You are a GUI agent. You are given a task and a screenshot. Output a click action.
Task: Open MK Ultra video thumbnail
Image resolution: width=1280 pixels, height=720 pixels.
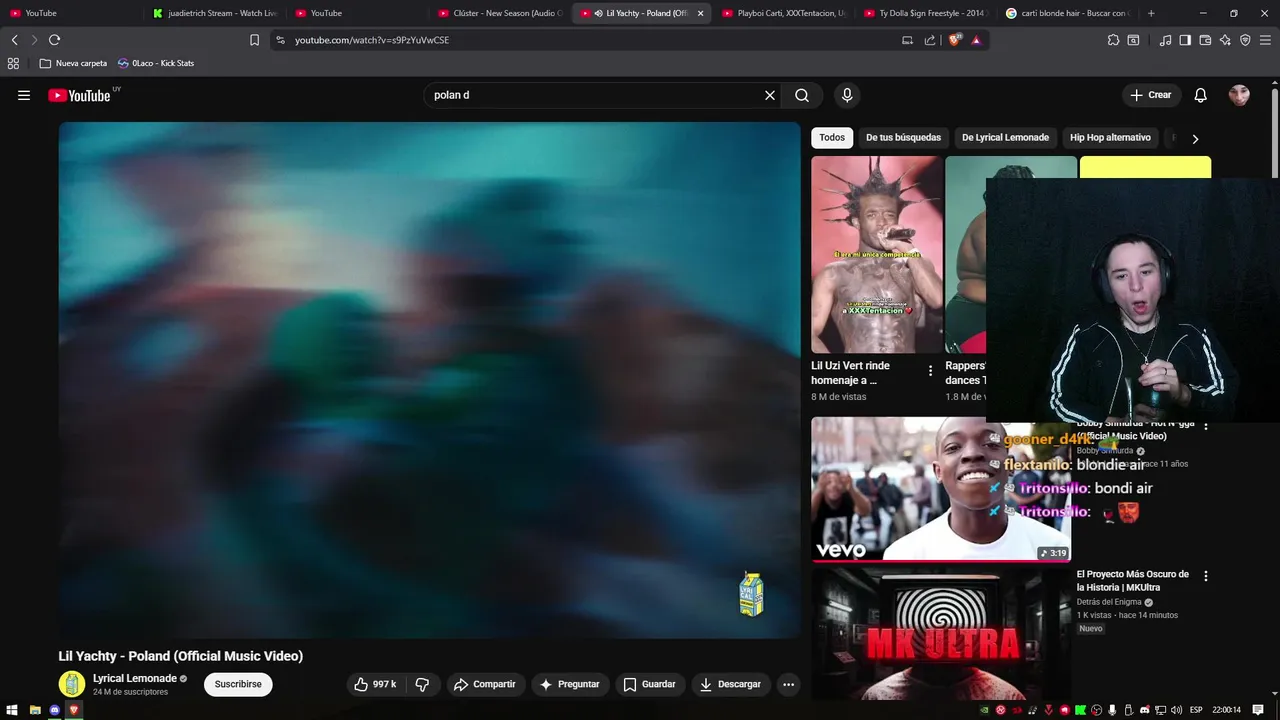940,634
